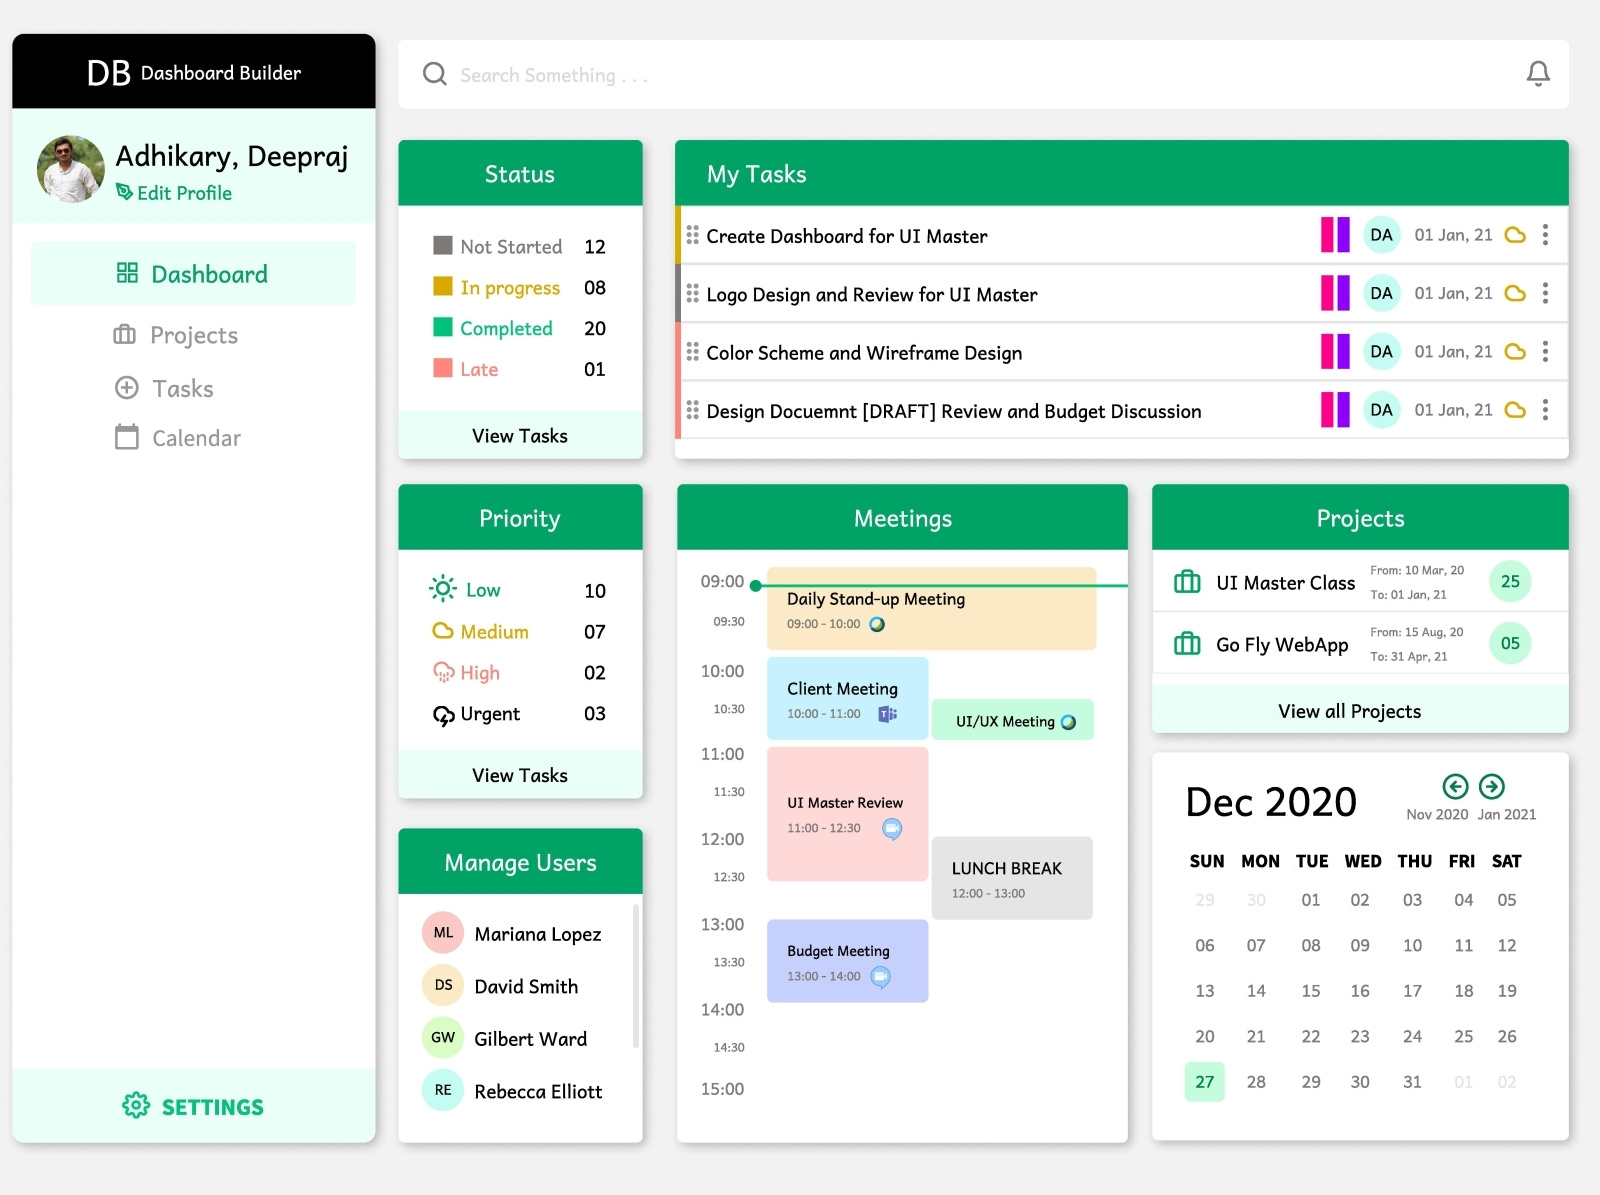Click the DA avatar on Color Scheme task

[1381, 352]
